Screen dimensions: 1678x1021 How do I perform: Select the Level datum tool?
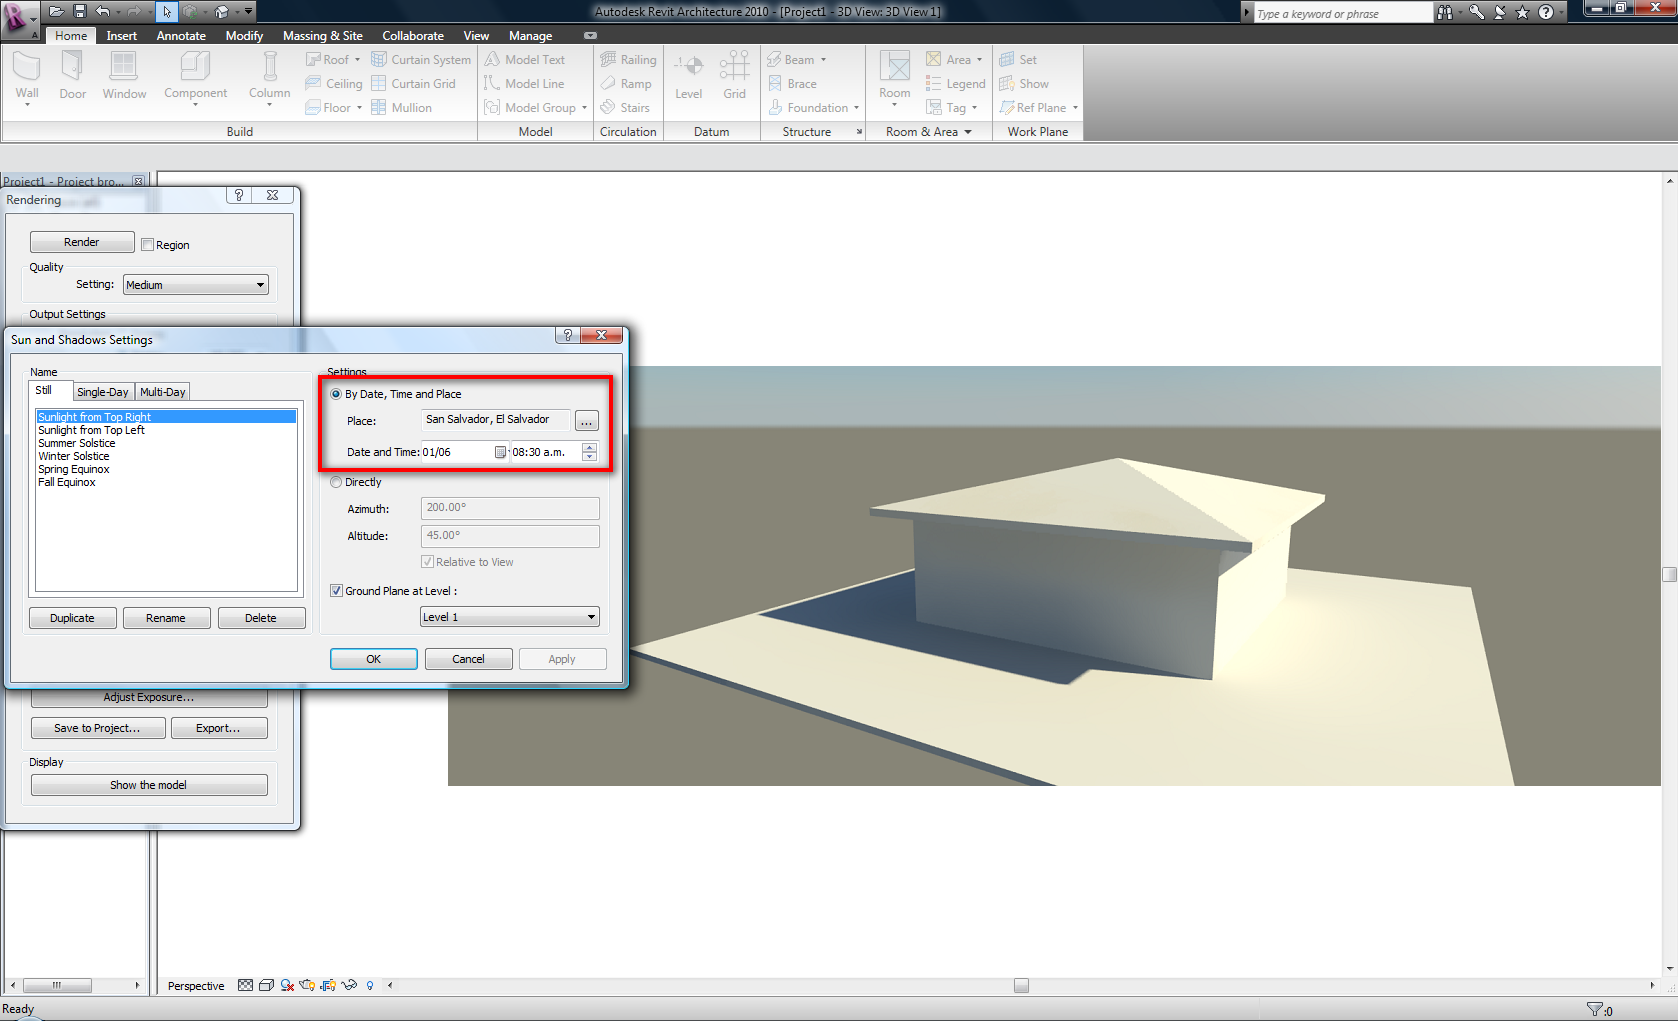click(688, 68)
